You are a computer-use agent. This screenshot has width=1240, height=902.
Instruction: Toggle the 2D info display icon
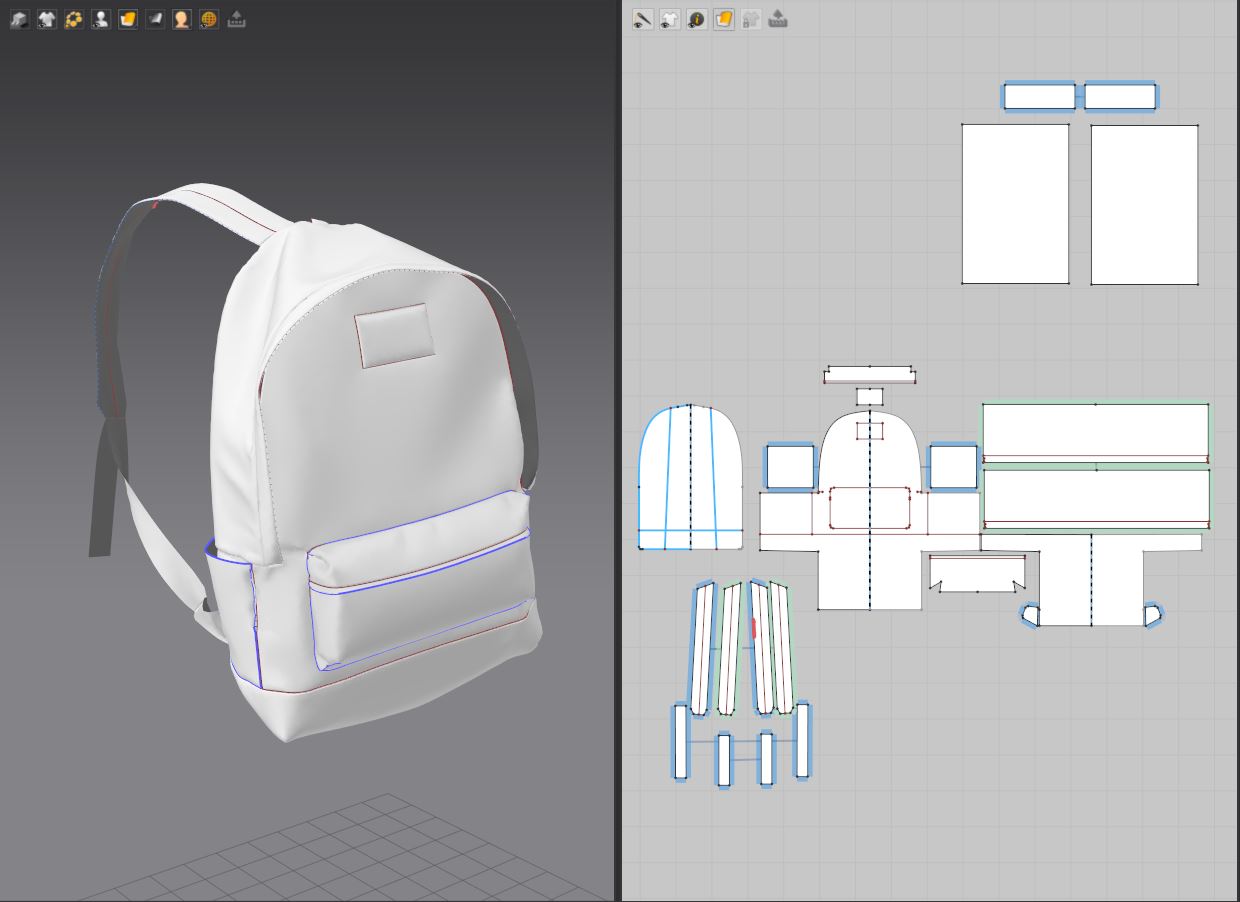[x=697, y=19]
